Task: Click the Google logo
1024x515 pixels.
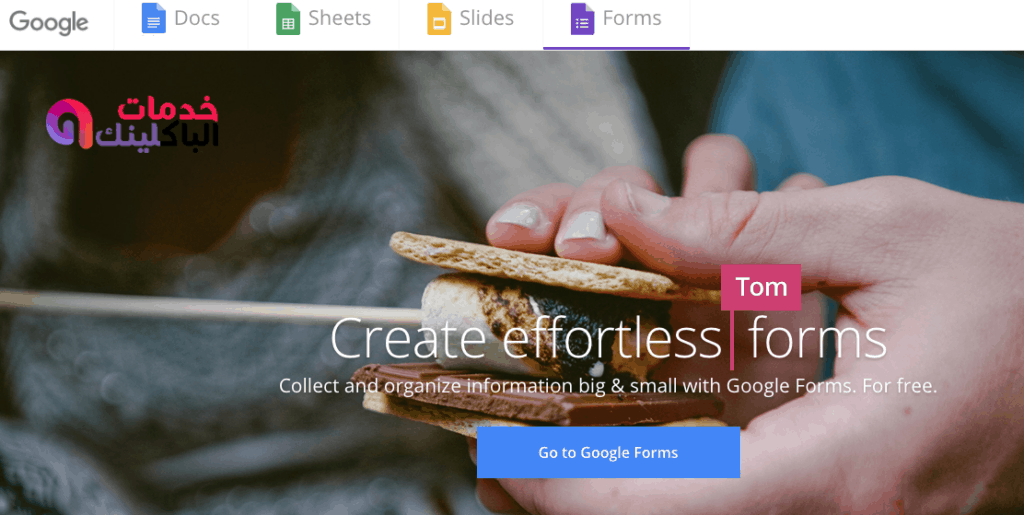Action: pyautogui.click(x=49, y=23)
